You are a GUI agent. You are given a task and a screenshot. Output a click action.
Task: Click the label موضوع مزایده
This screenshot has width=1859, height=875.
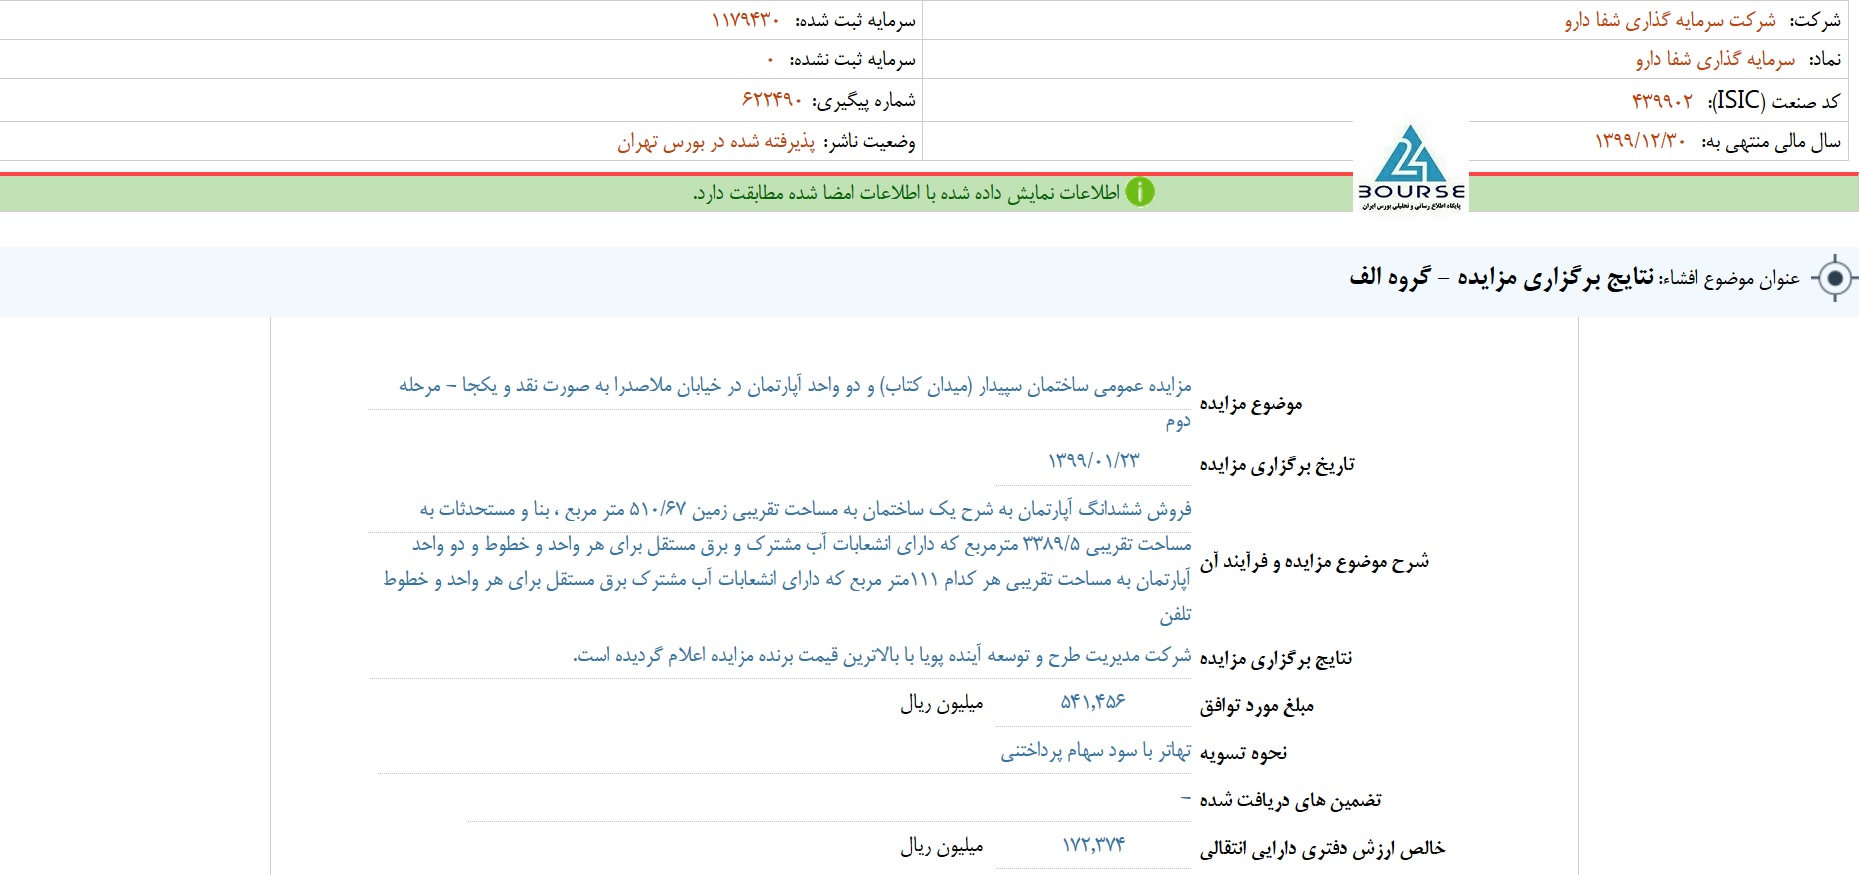point(1251,404)
